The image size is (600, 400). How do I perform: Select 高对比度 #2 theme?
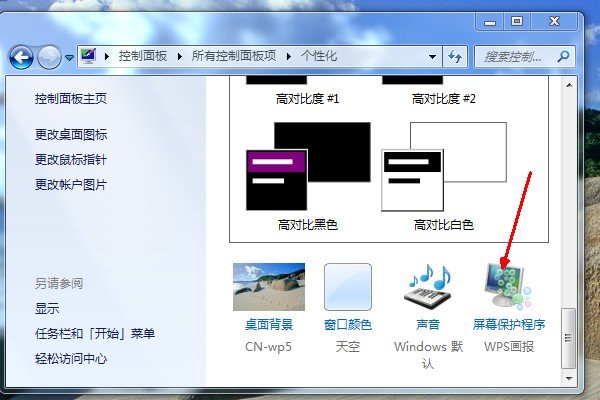(x=443, y=99)
